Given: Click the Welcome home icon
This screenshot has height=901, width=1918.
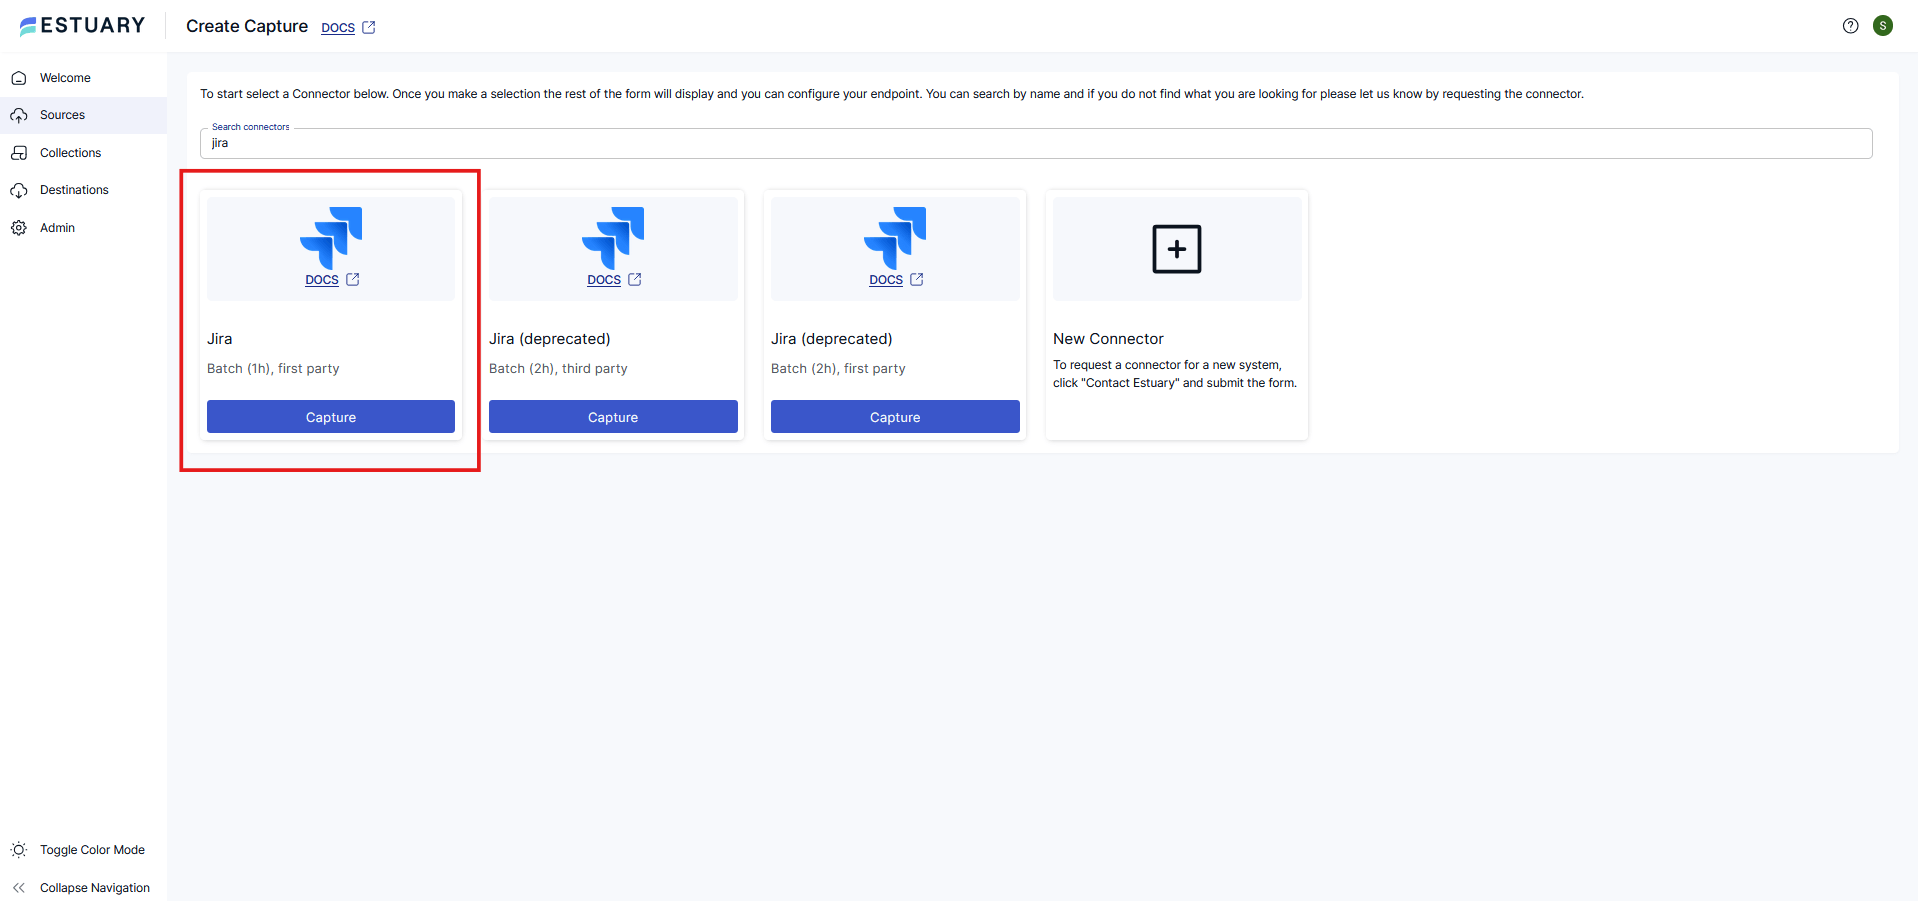Looking at the screenshot, I should pos(19,78).
